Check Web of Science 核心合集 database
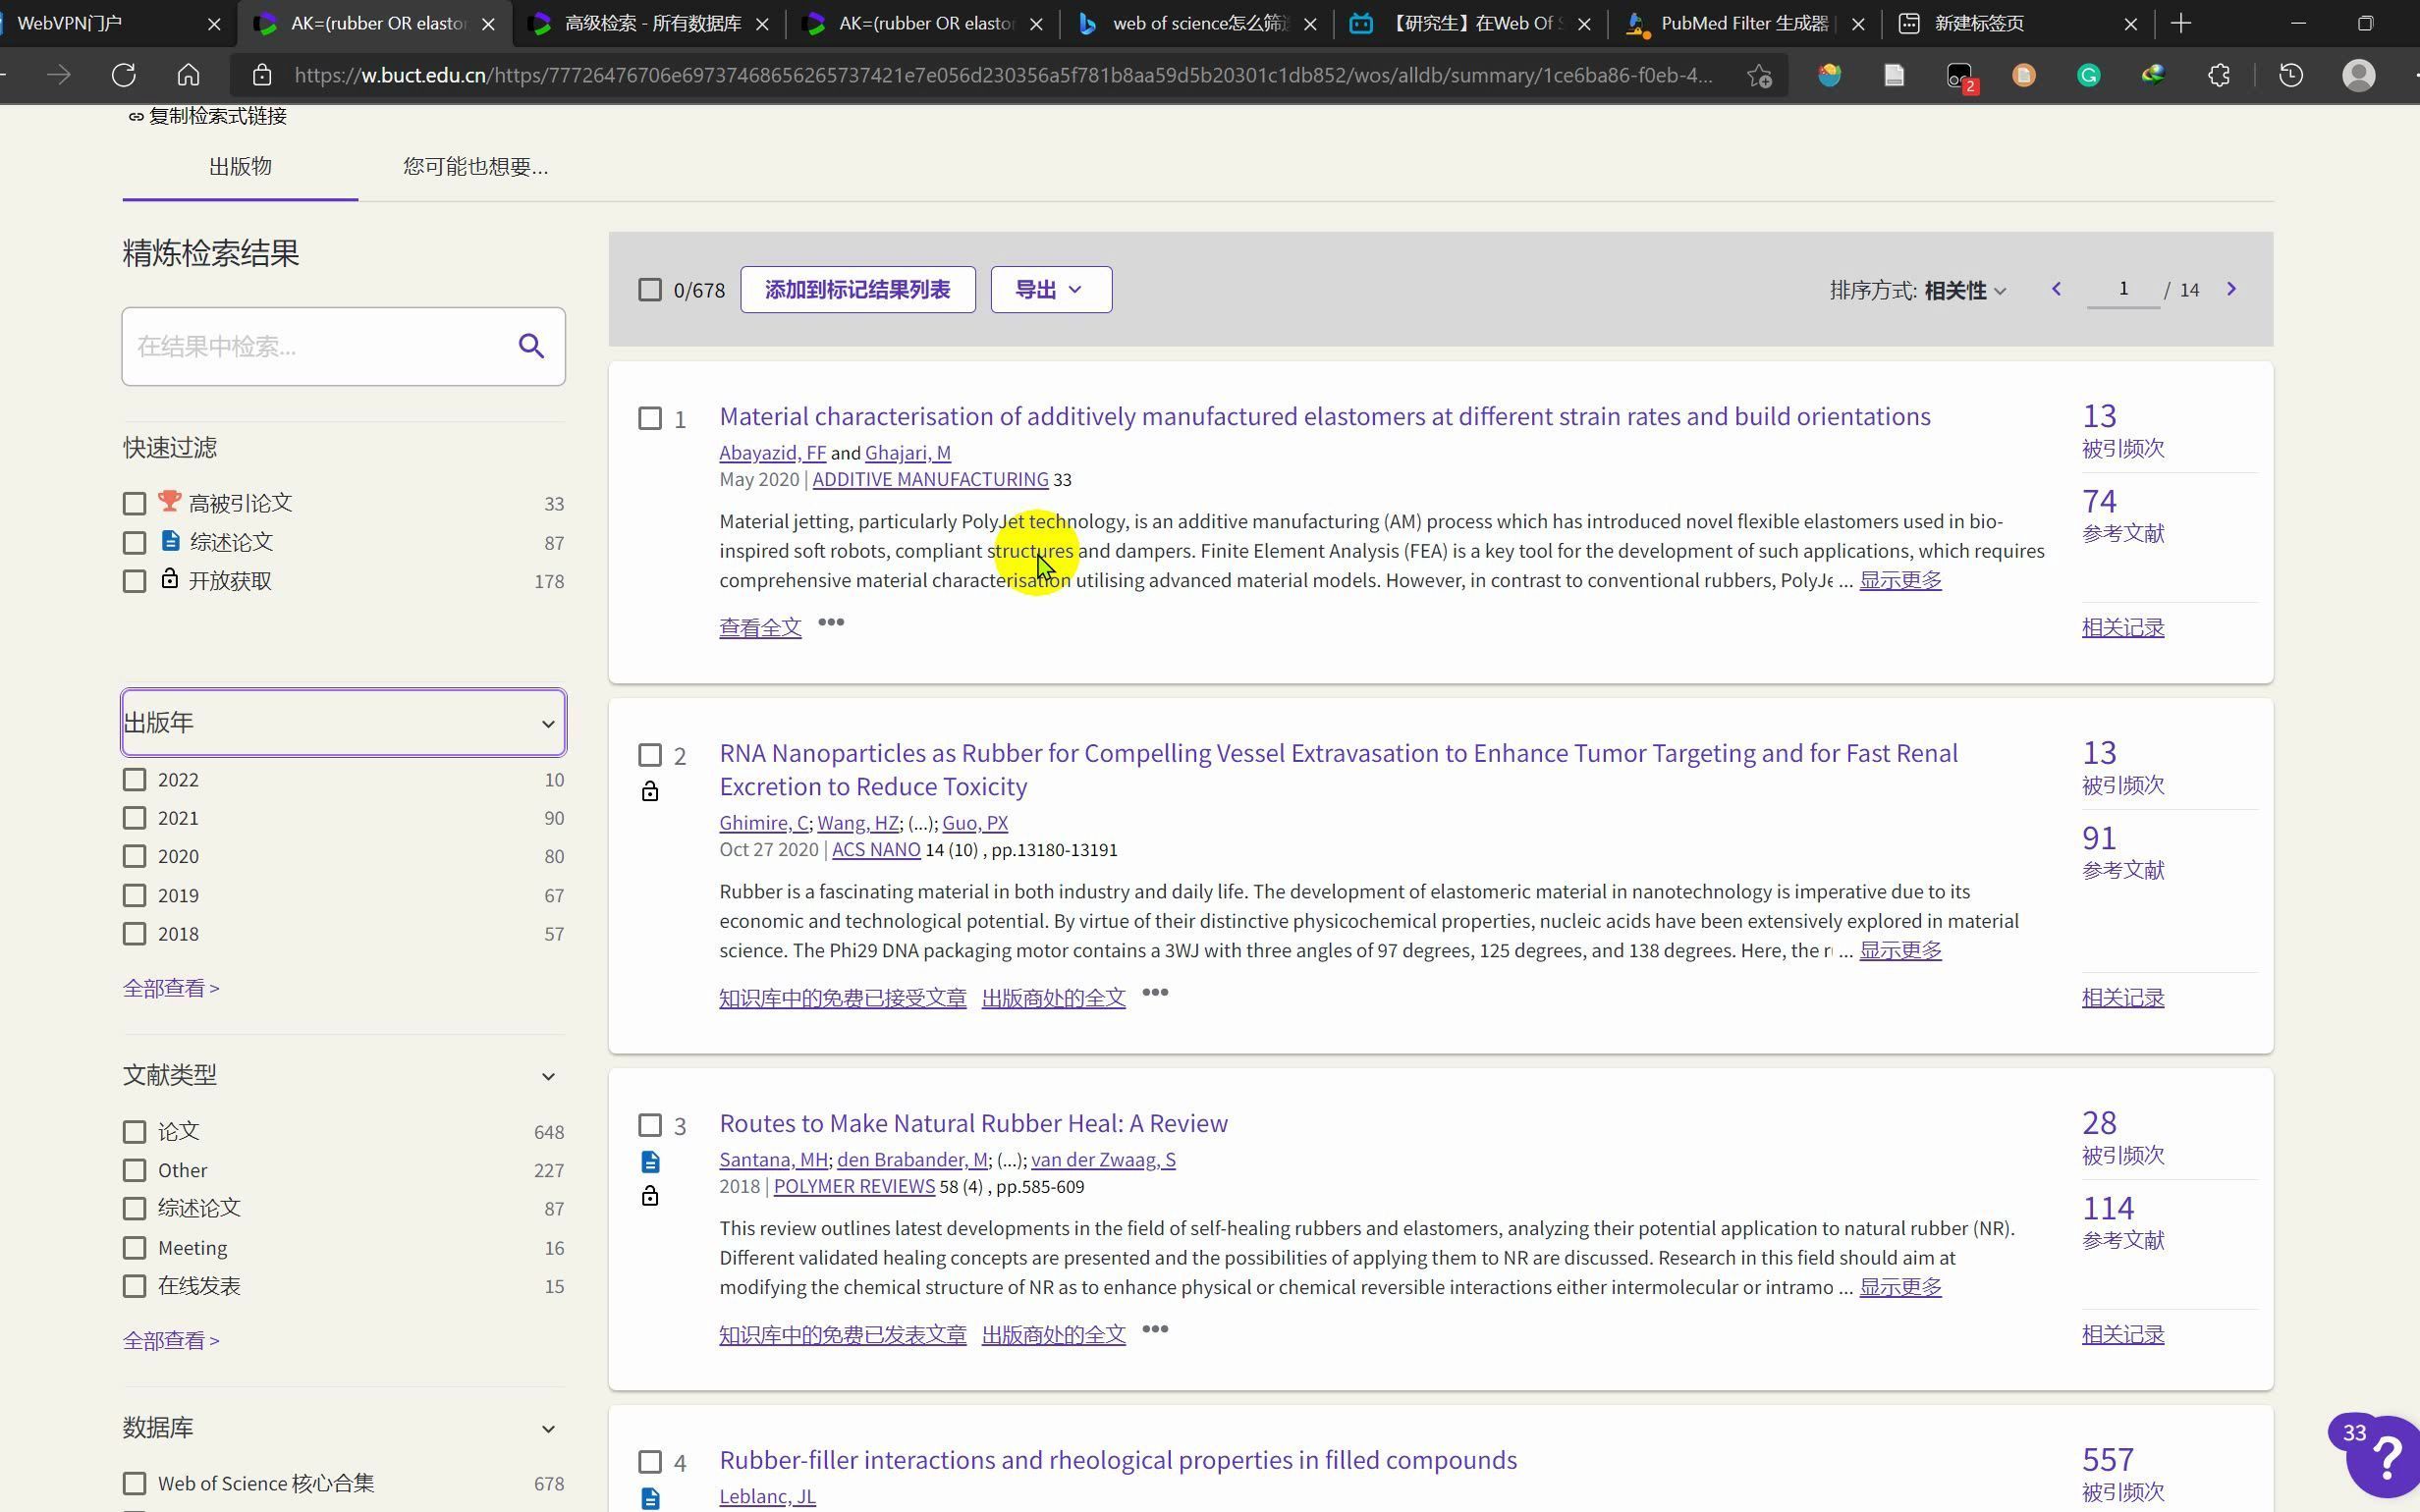 pyautogui.click(x=134, y=1483)
